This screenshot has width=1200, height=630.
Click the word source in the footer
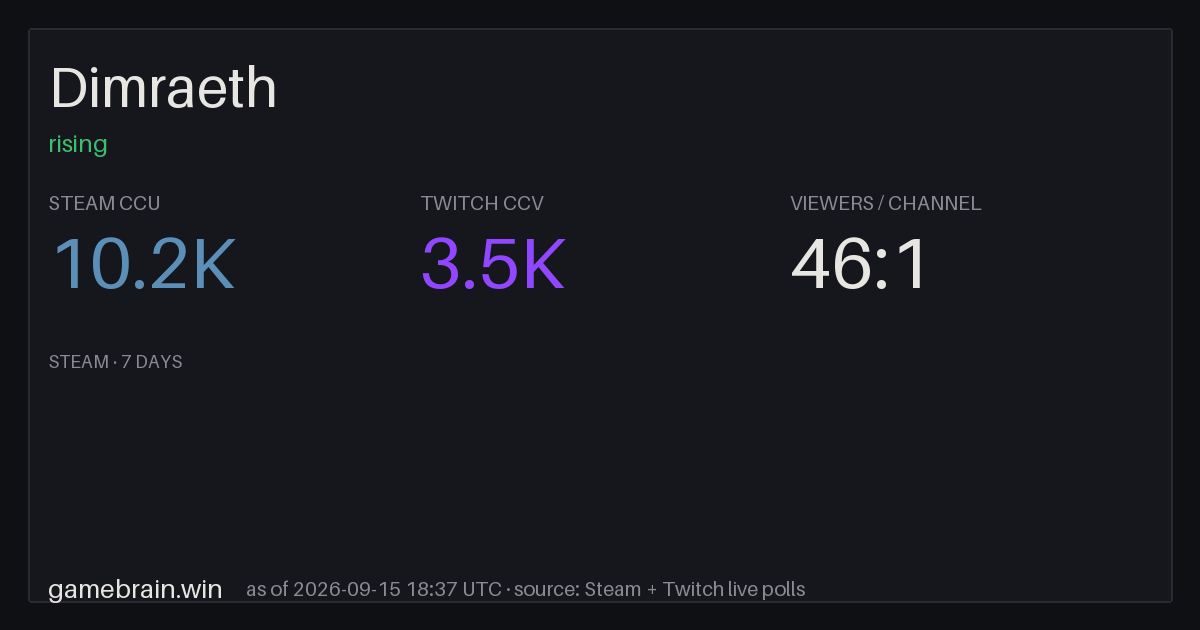(546, 590)
